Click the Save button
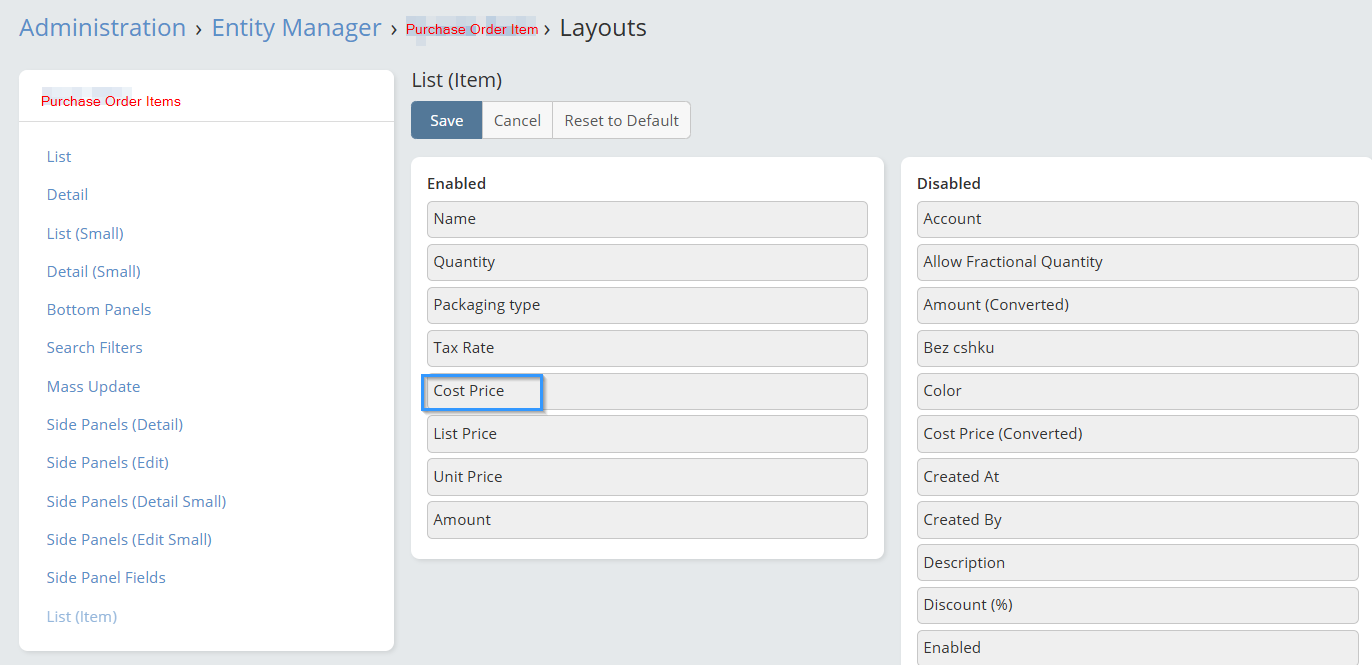The image size is (1372, 665). 446,120
